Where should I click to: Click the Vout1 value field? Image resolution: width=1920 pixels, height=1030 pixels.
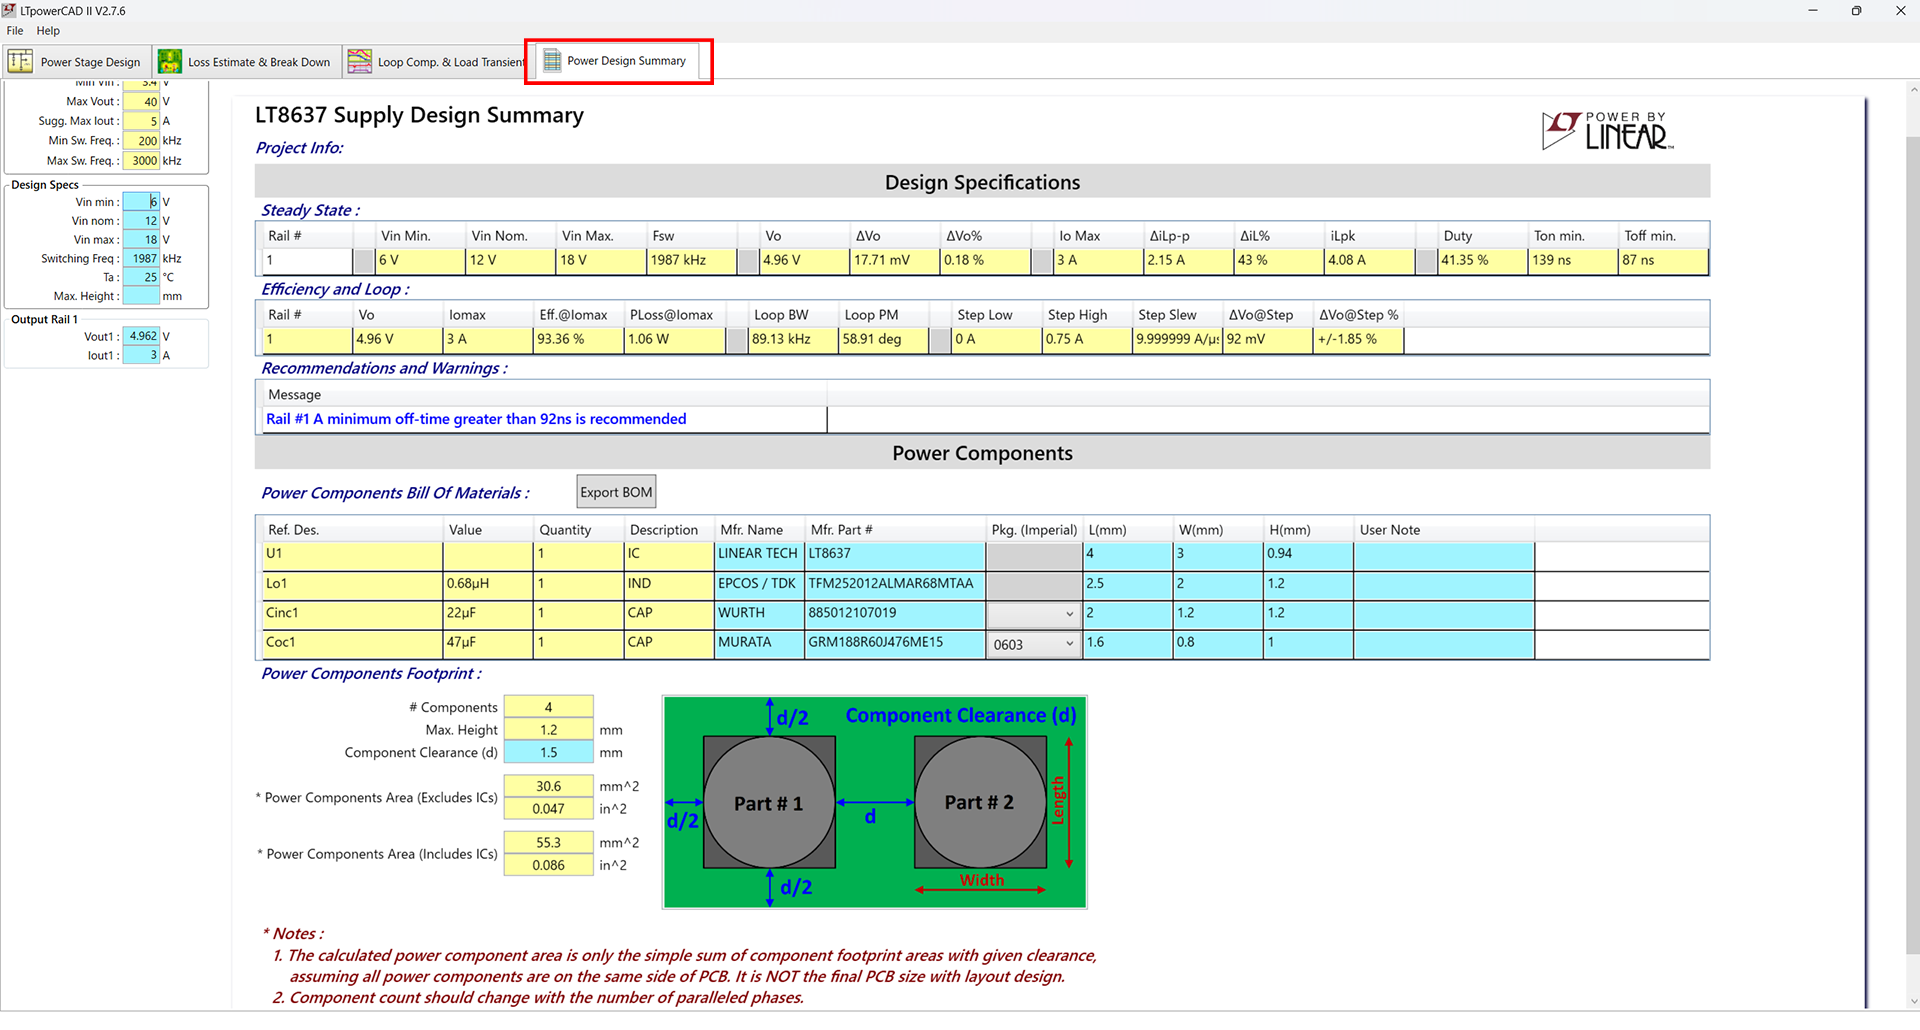click(x=141, y=337)
